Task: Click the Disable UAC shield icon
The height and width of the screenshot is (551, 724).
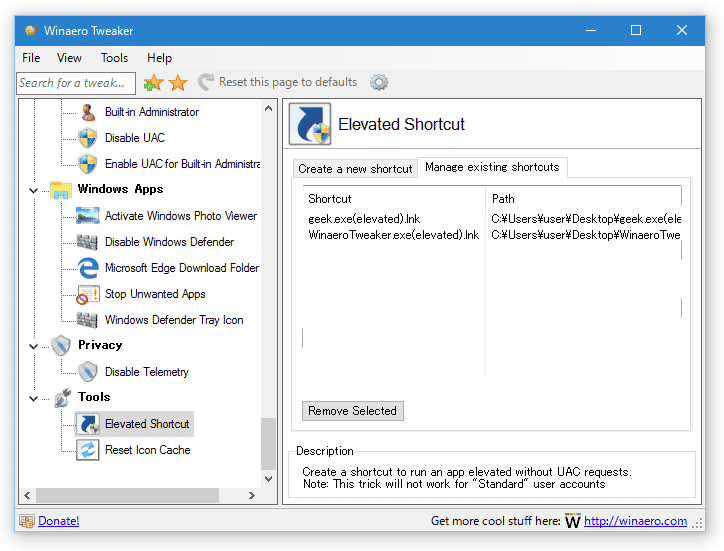Action: click(x=88, y=138)
